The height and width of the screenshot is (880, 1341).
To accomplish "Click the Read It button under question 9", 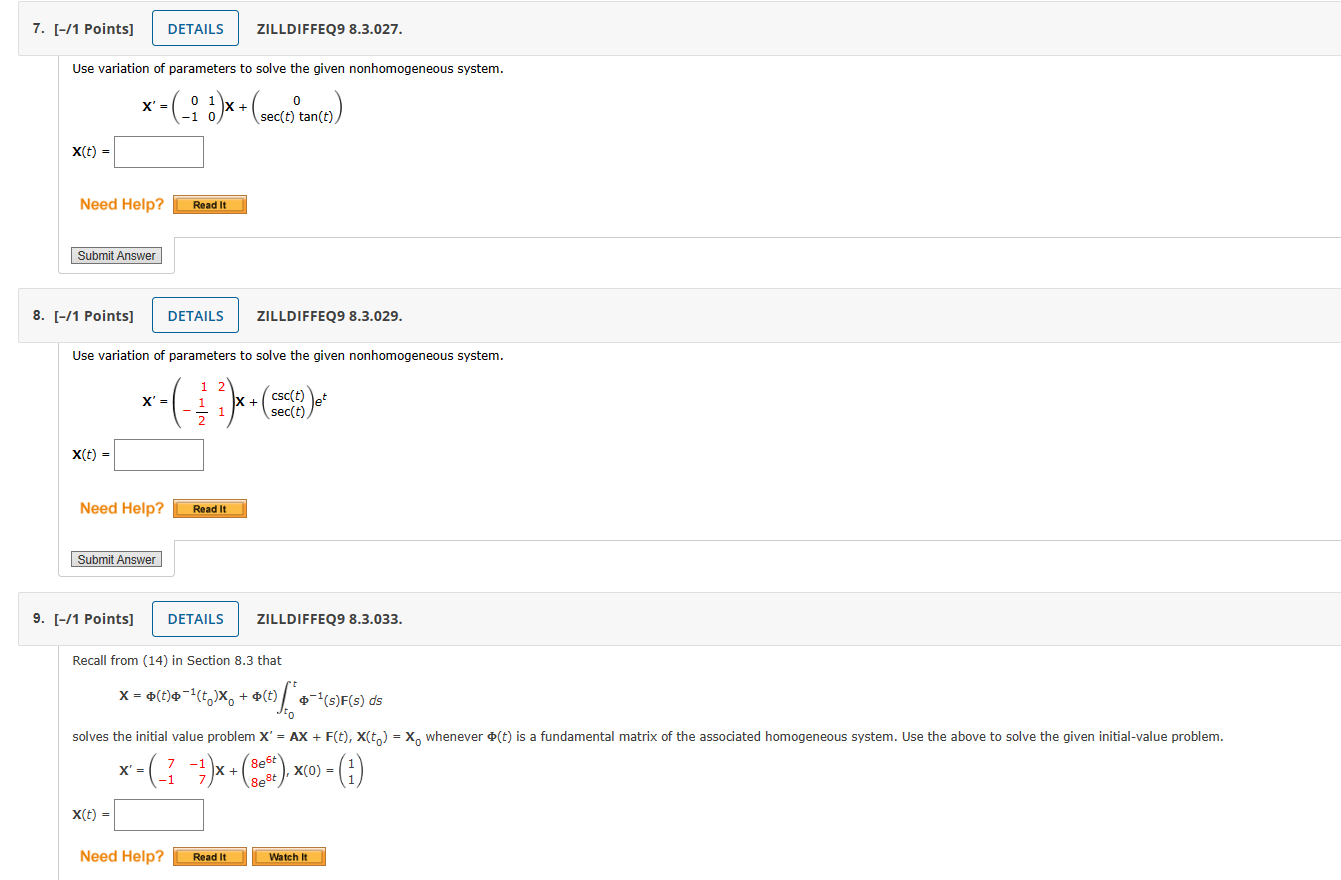I will (x=209, y=856).
